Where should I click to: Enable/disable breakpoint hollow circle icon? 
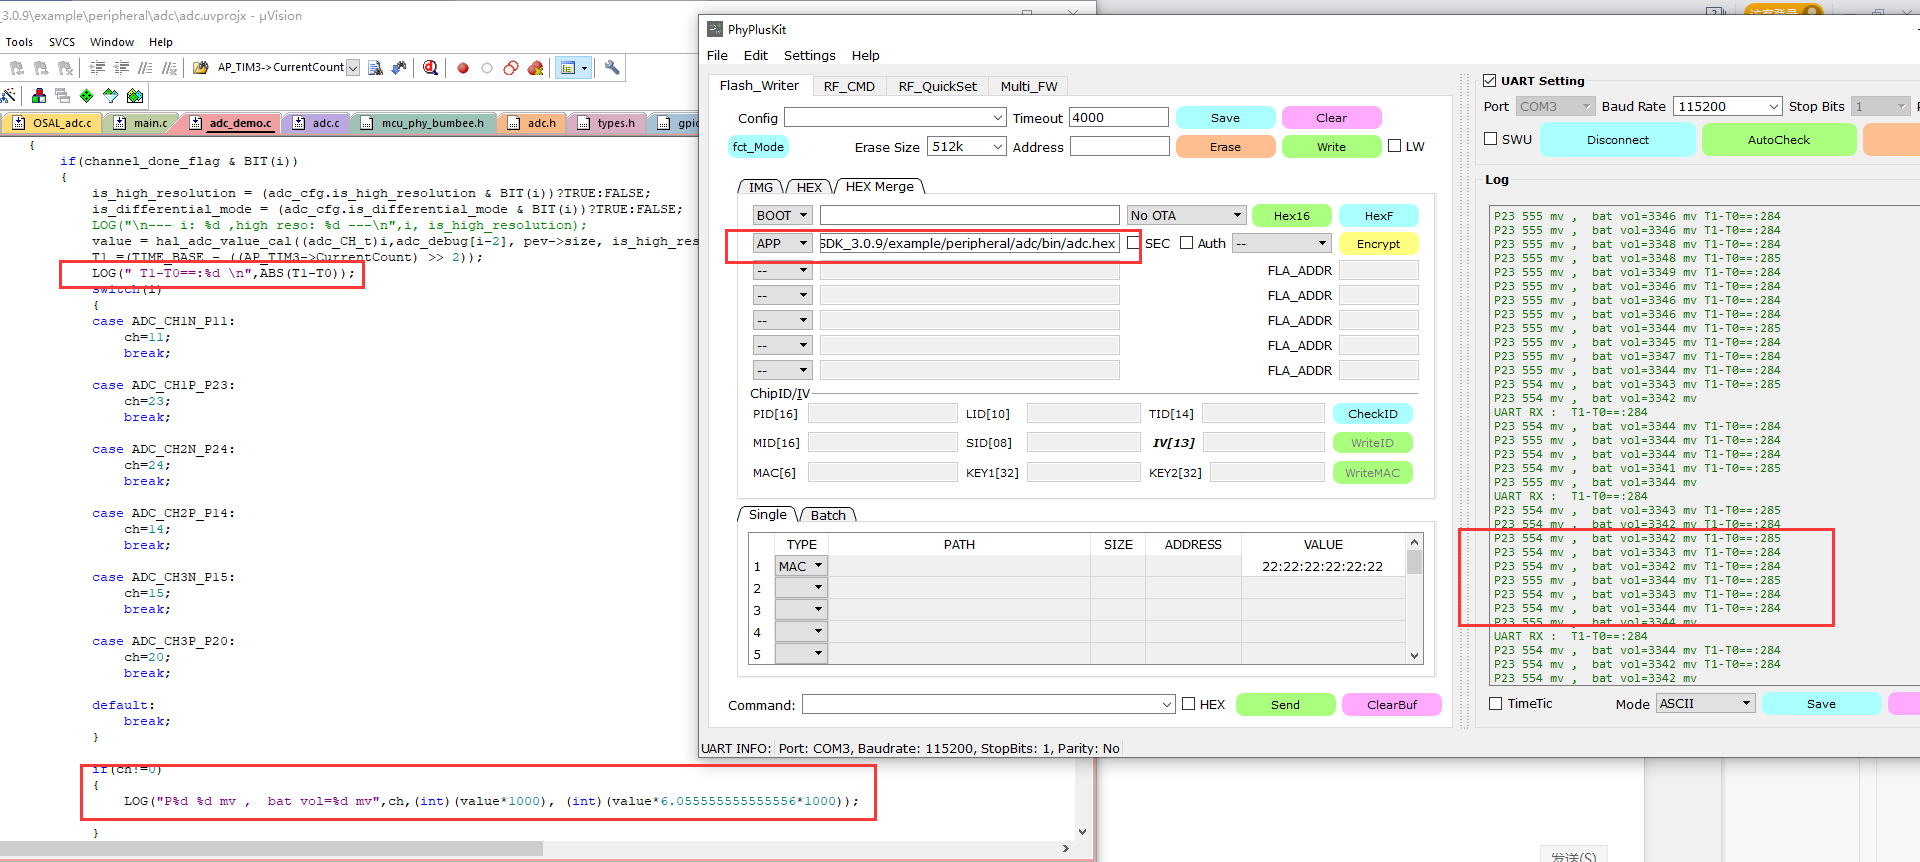(487, 68)
